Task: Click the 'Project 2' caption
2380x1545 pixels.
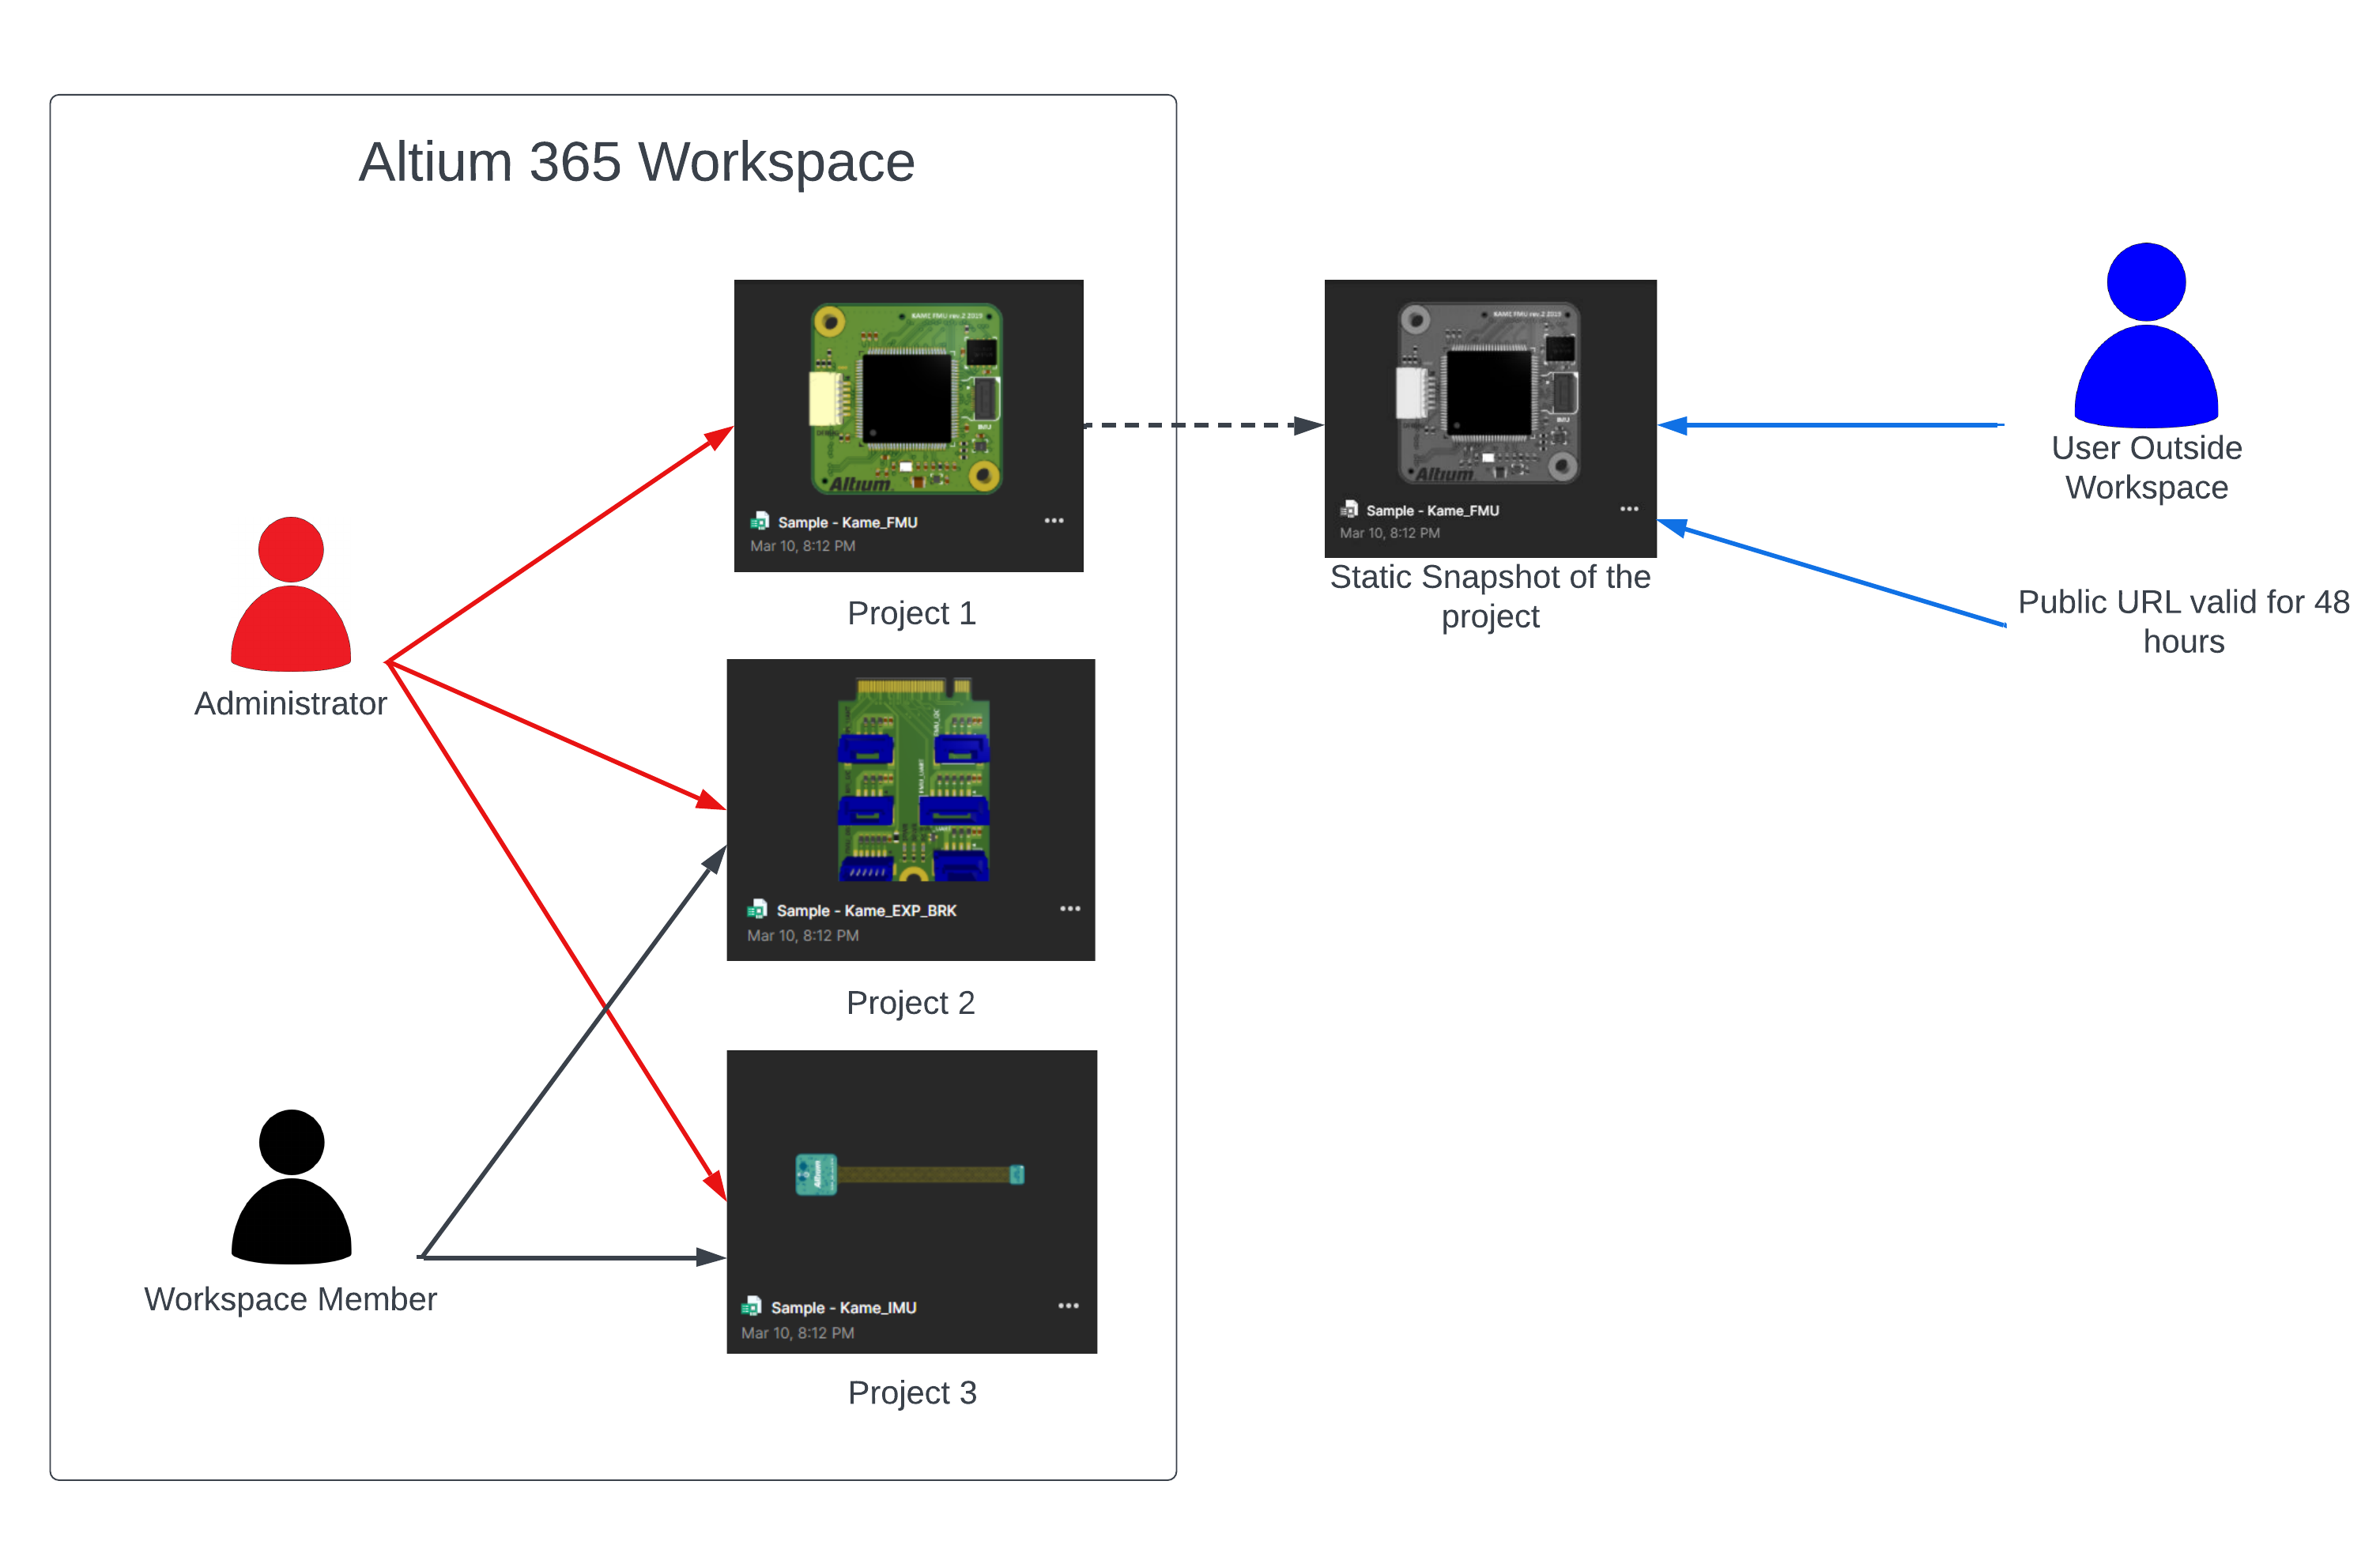Action: click(x=910, y=1003)
